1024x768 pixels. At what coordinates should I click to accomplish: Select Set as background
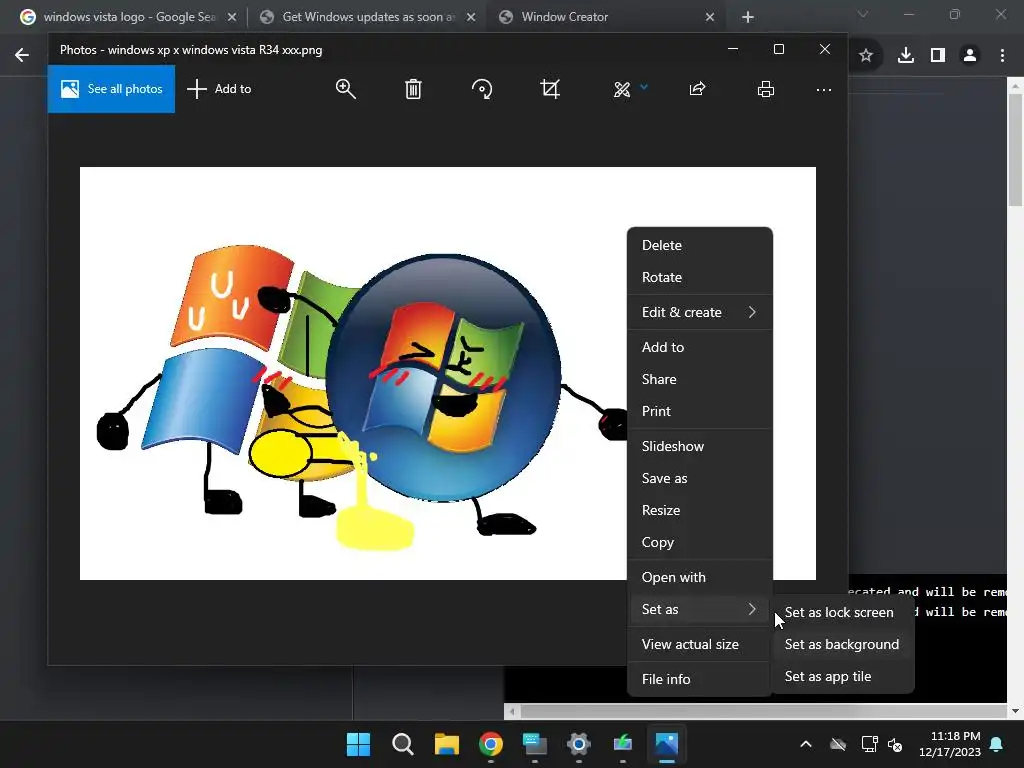click(x=842, y=644)
